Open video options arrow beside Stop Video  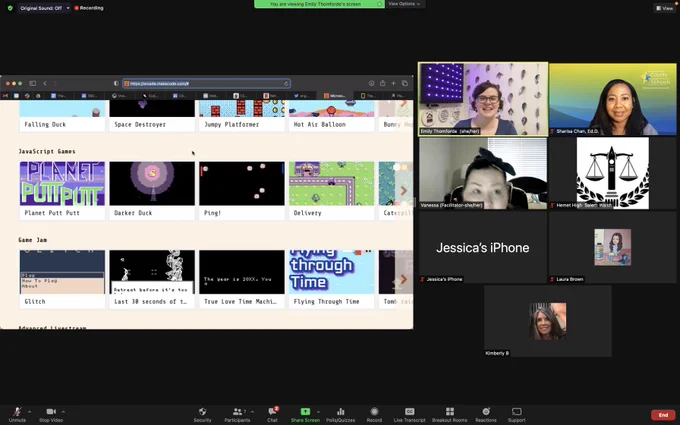pyautogui.click(x=63, y=412)
